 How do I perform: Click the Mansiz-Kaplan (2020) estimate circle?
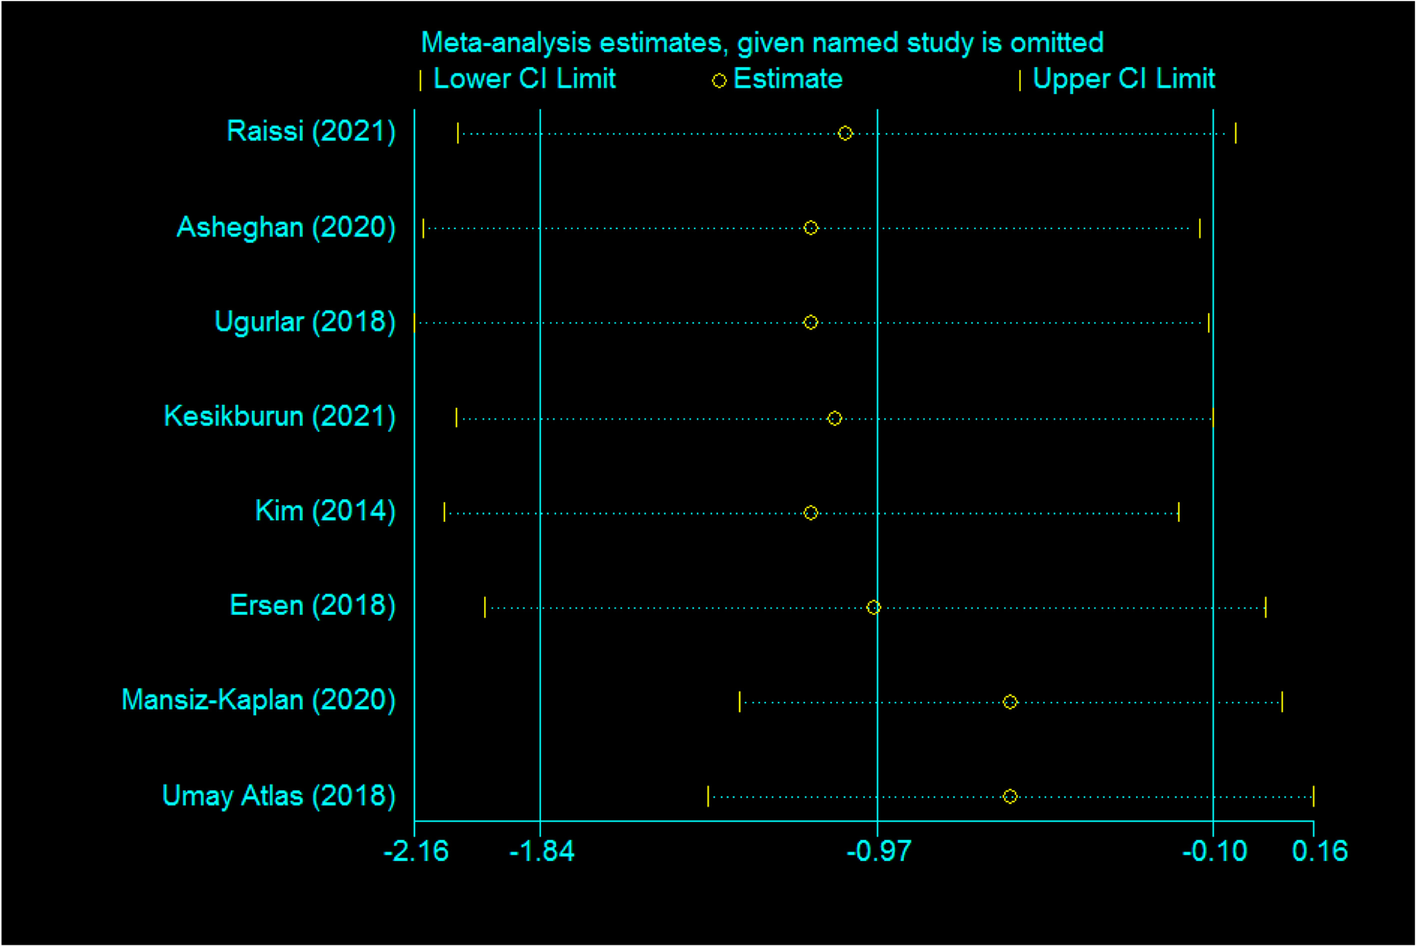[x=1010, y=702]
